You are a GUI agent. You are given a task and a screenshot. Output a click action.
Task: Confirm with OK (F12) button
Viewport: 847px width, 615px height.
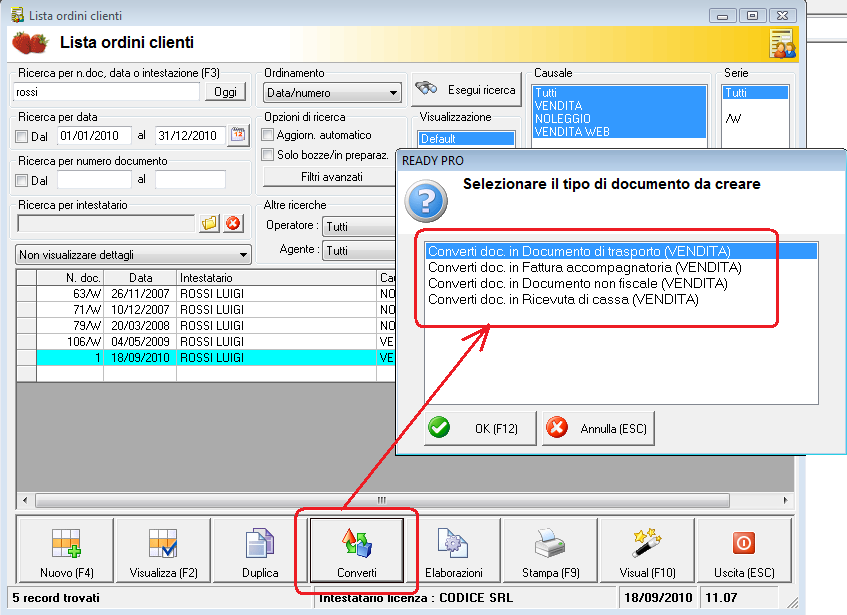tap(480, 428)
